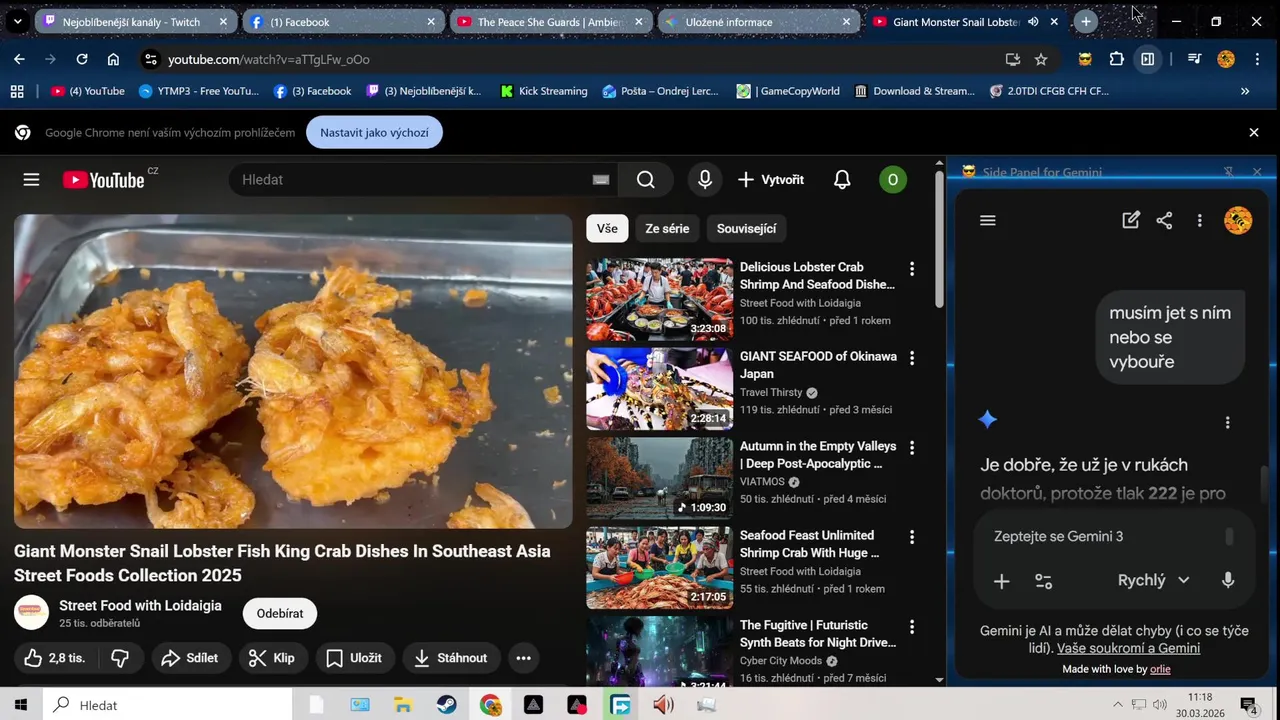This screenshot has width=1280, height=720.
Task: Click the Stáhnout download button
Action: pyautogui.click(x=451, y=658)
